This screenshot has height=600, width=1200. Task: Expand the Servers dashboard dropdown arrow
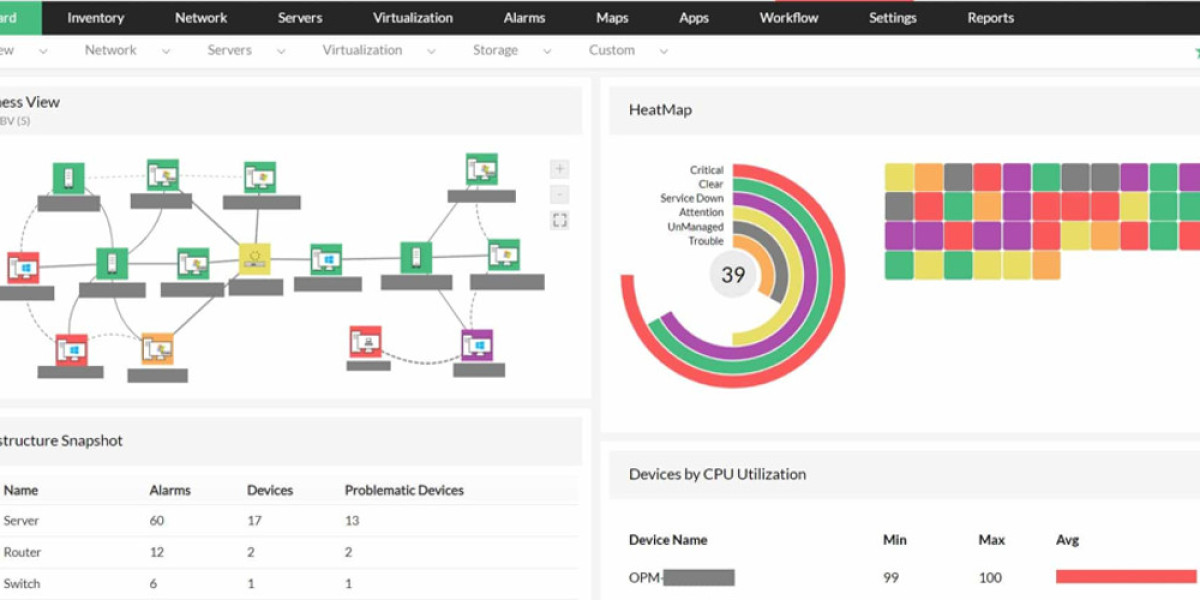pos(281,51)
